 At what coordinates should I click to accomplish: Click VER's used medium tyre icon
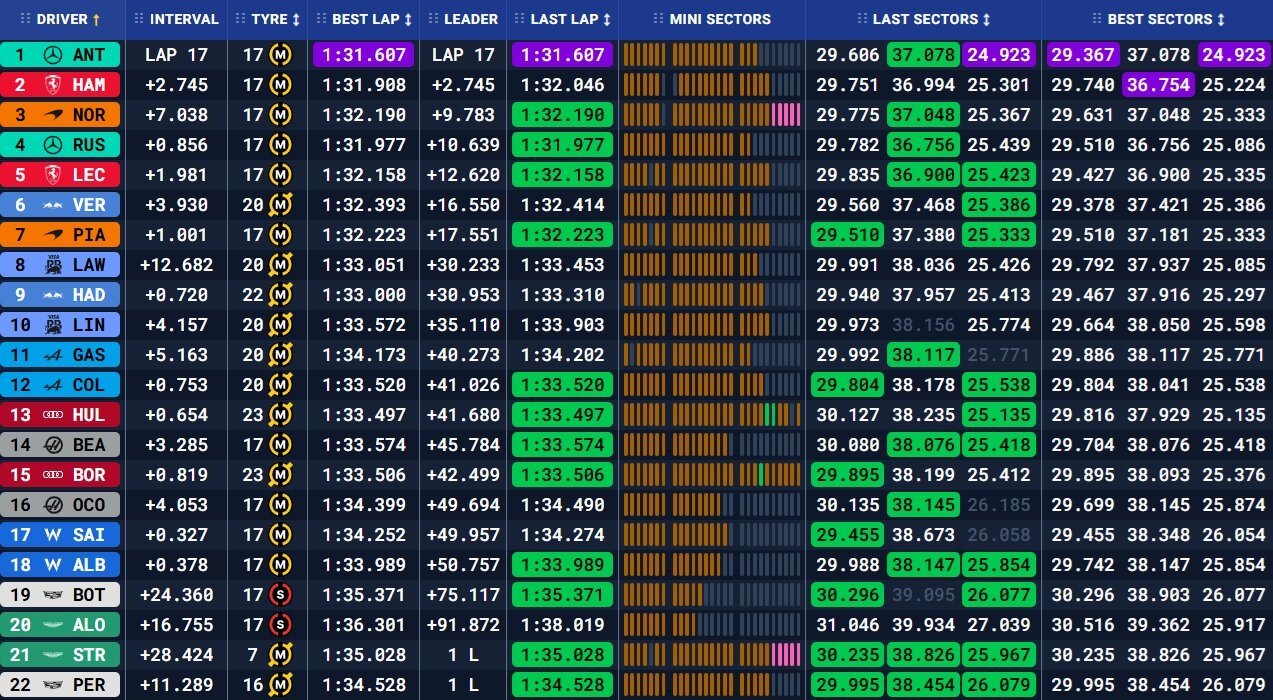click(281, 205)
